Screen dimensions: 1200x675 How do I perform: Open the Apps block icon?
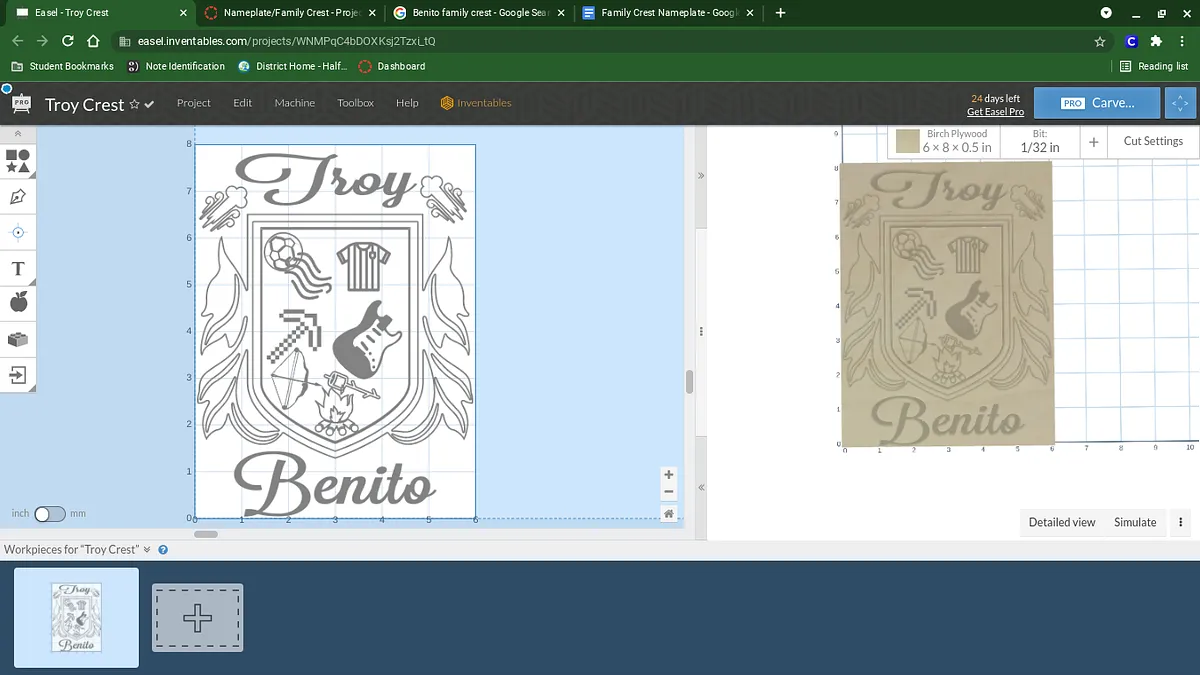tap(18, 339)
